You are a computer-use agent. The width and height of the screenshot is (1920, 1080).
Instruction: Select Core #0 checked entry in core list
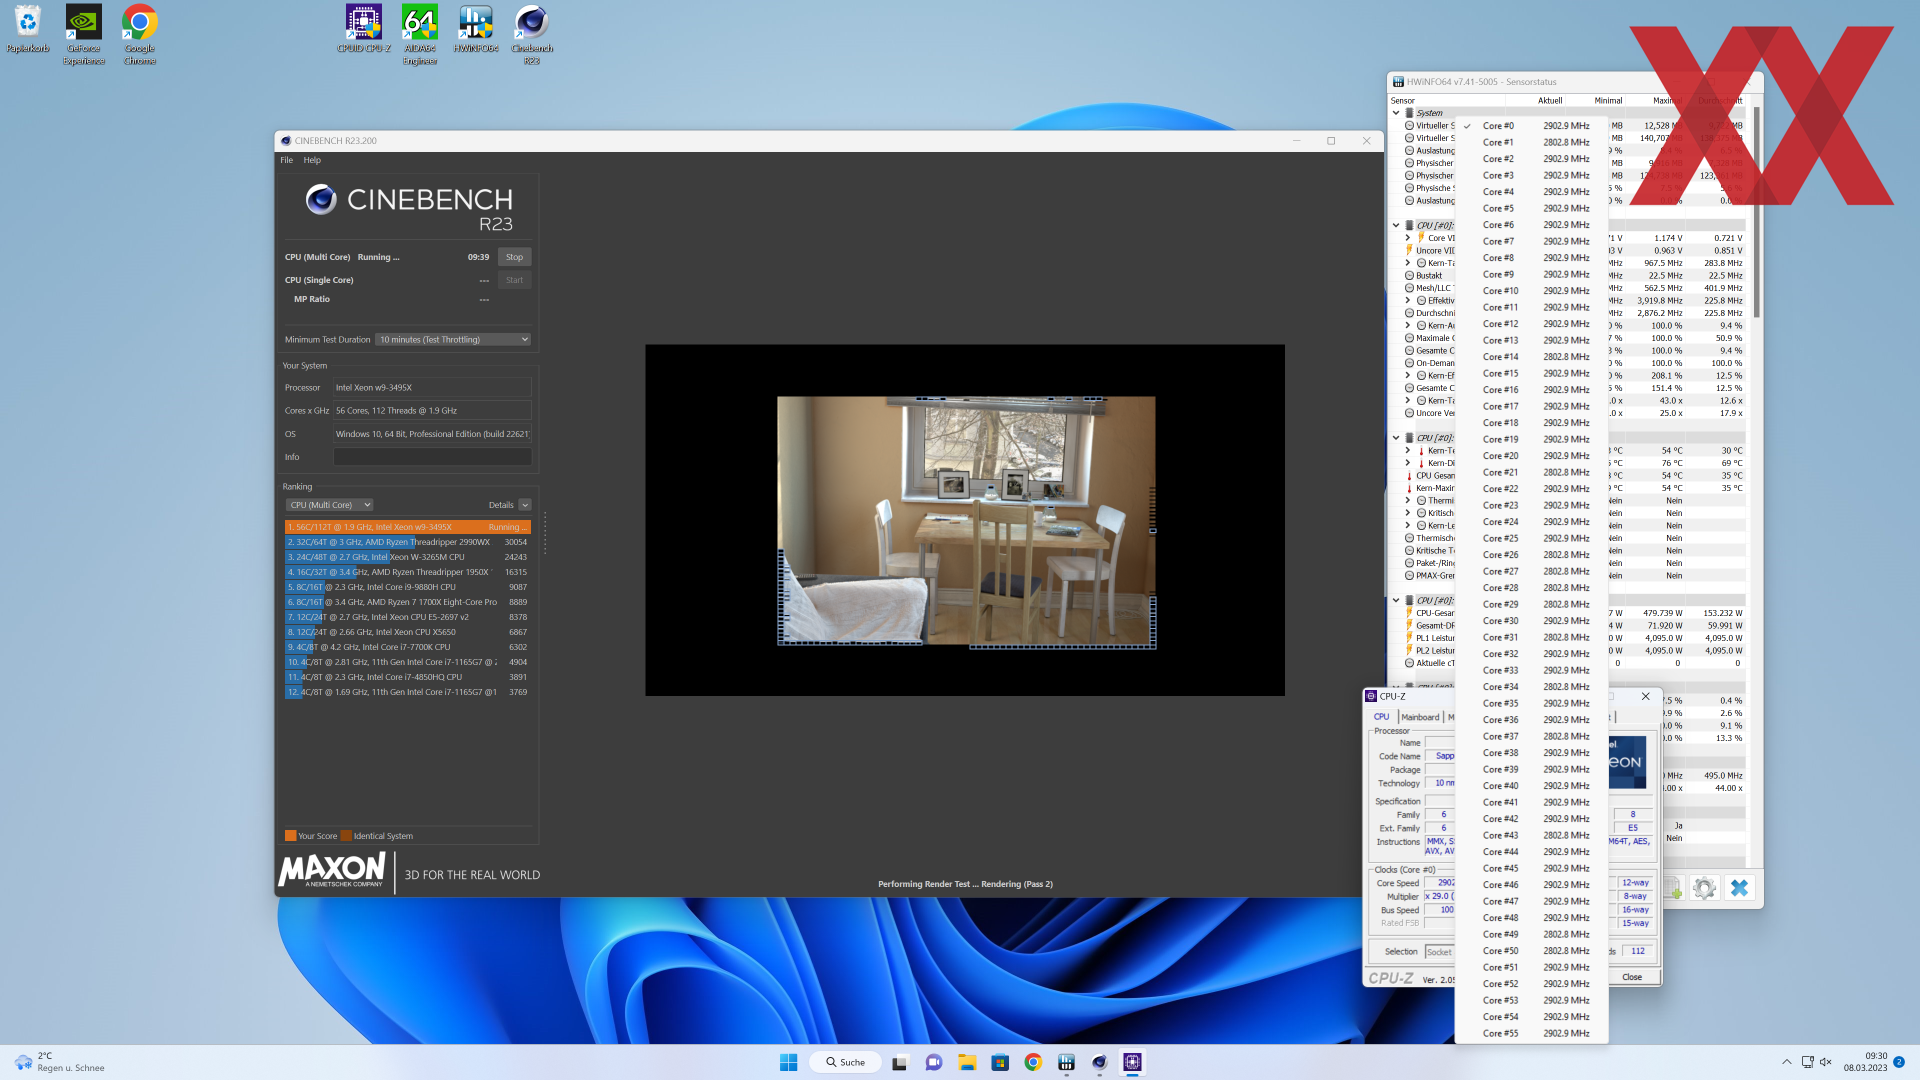coord(1532,126)
